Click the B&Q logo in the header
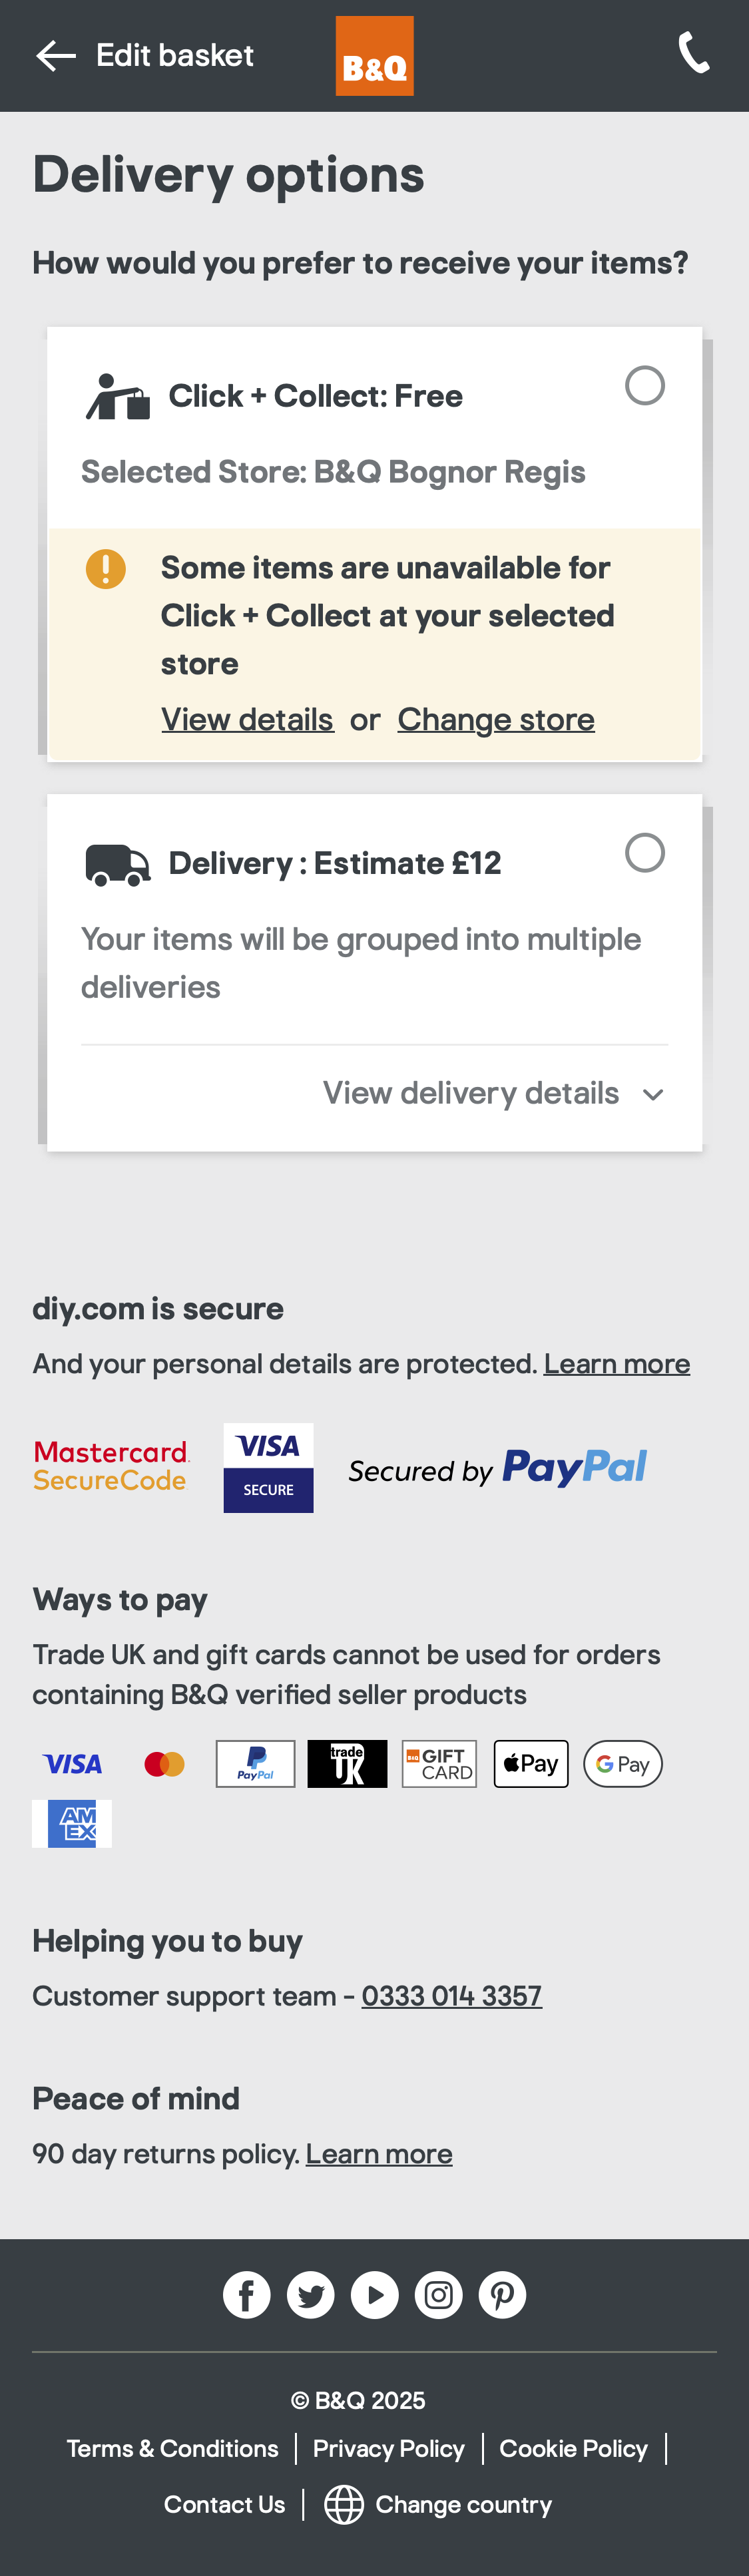The width and height of the screenshot is (749, 2576). [x=374, y=55]
